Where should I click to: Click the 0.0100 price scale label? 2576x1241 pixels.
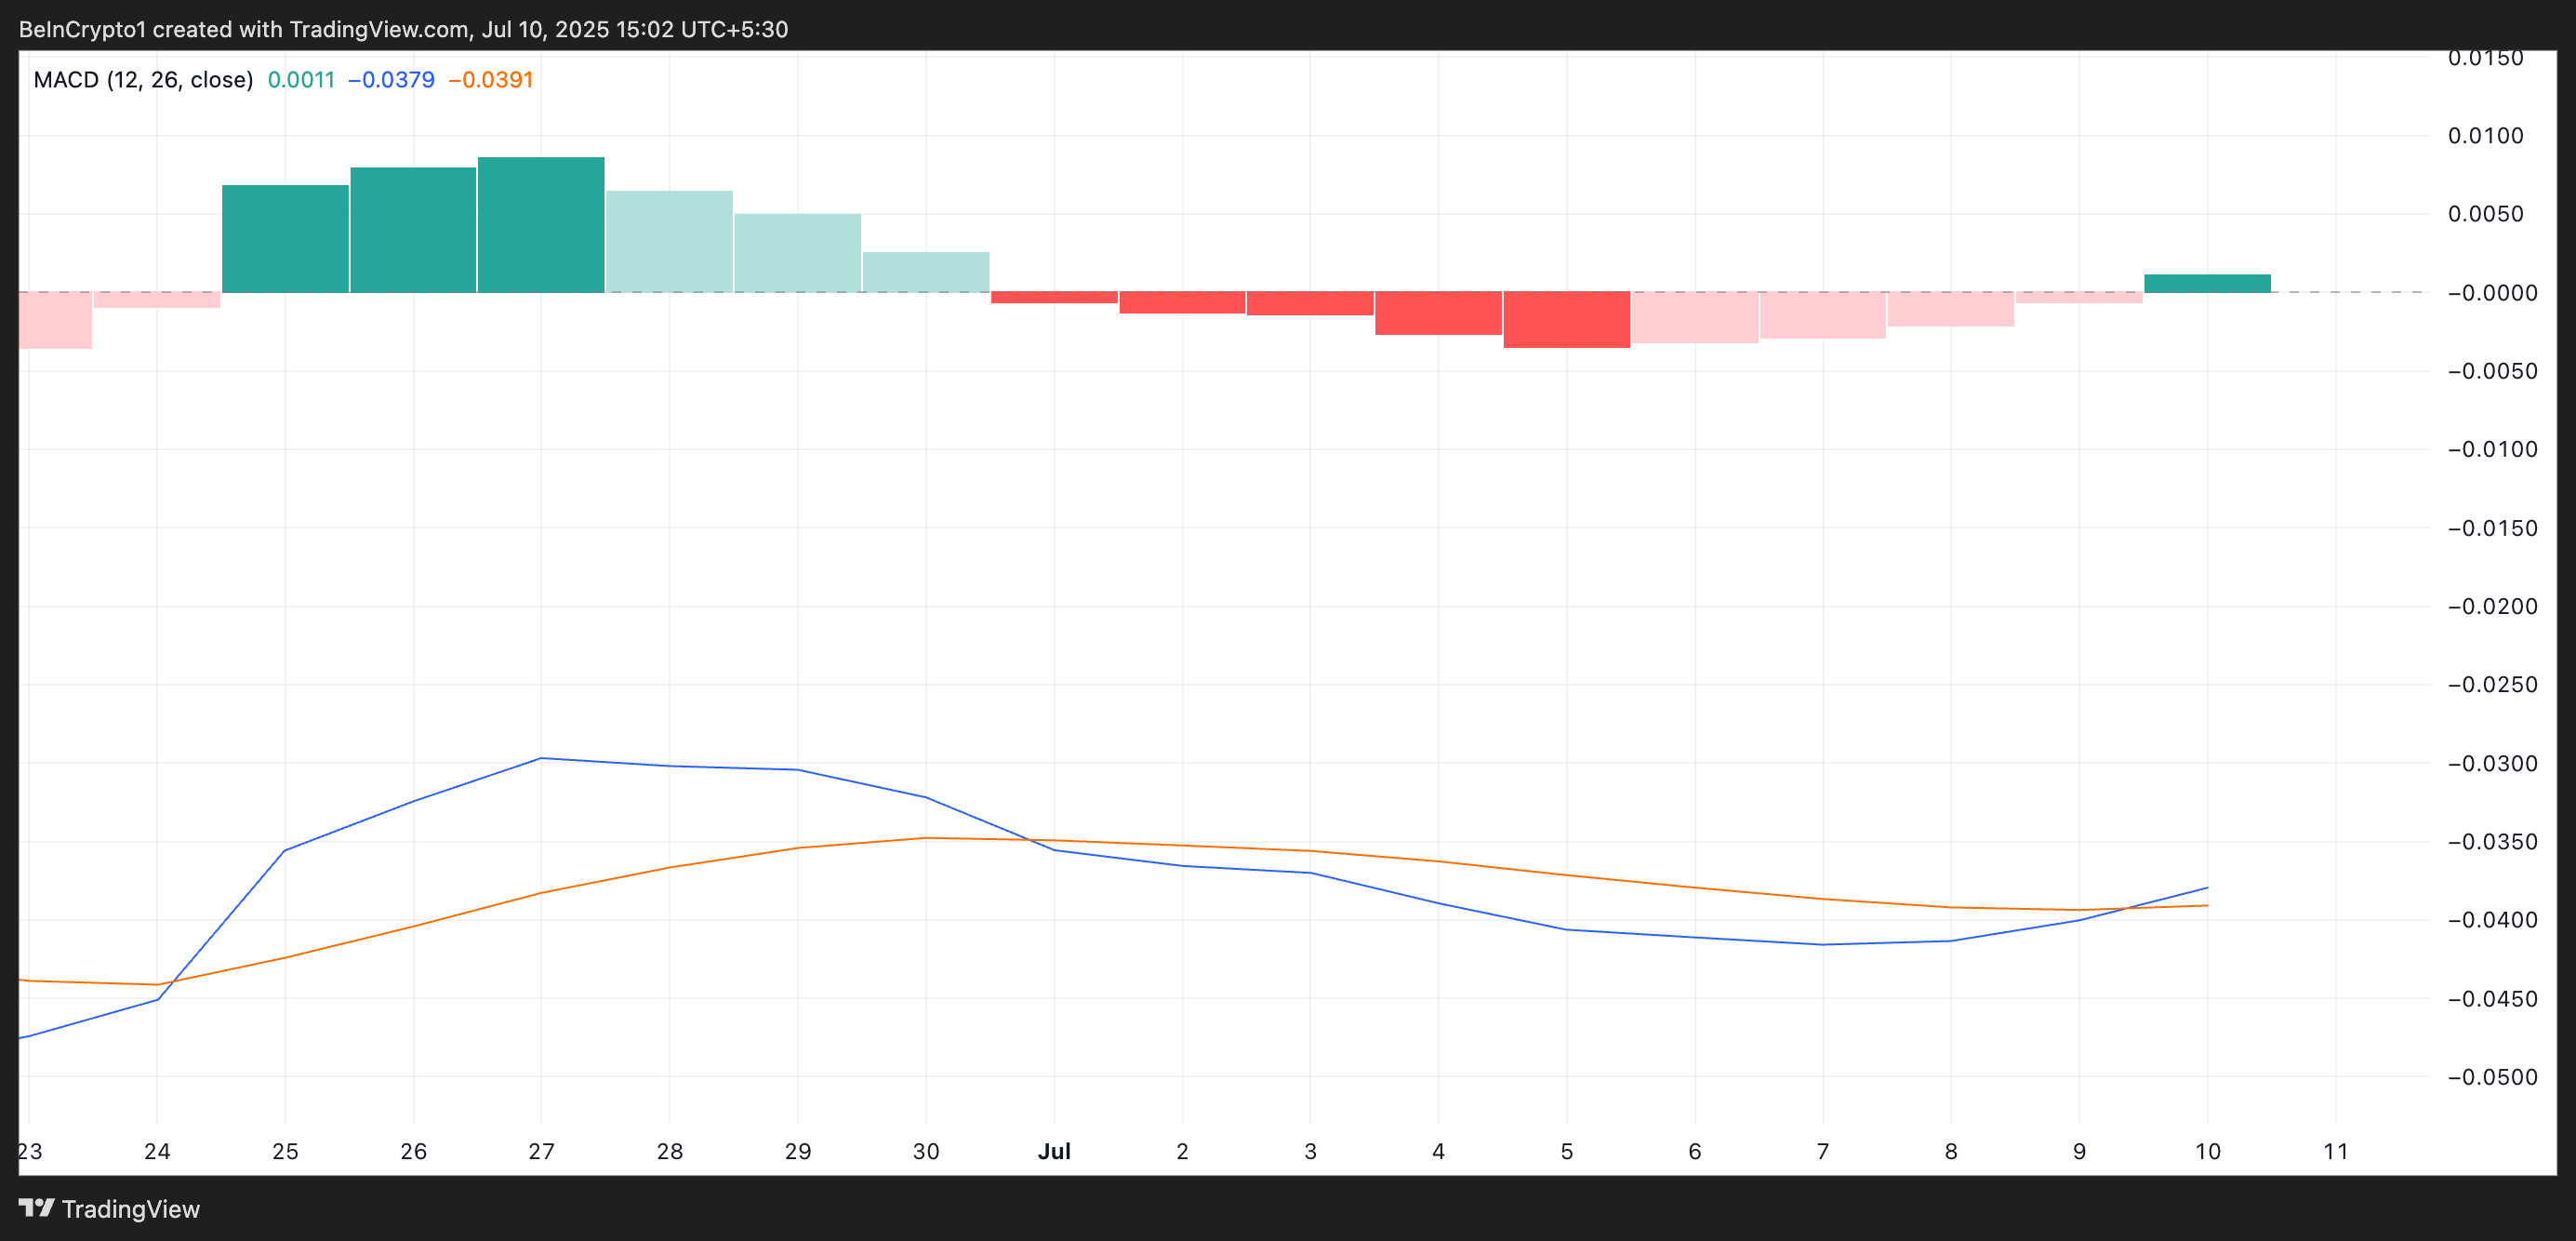pyautogui.click(x=2485, y=136)
